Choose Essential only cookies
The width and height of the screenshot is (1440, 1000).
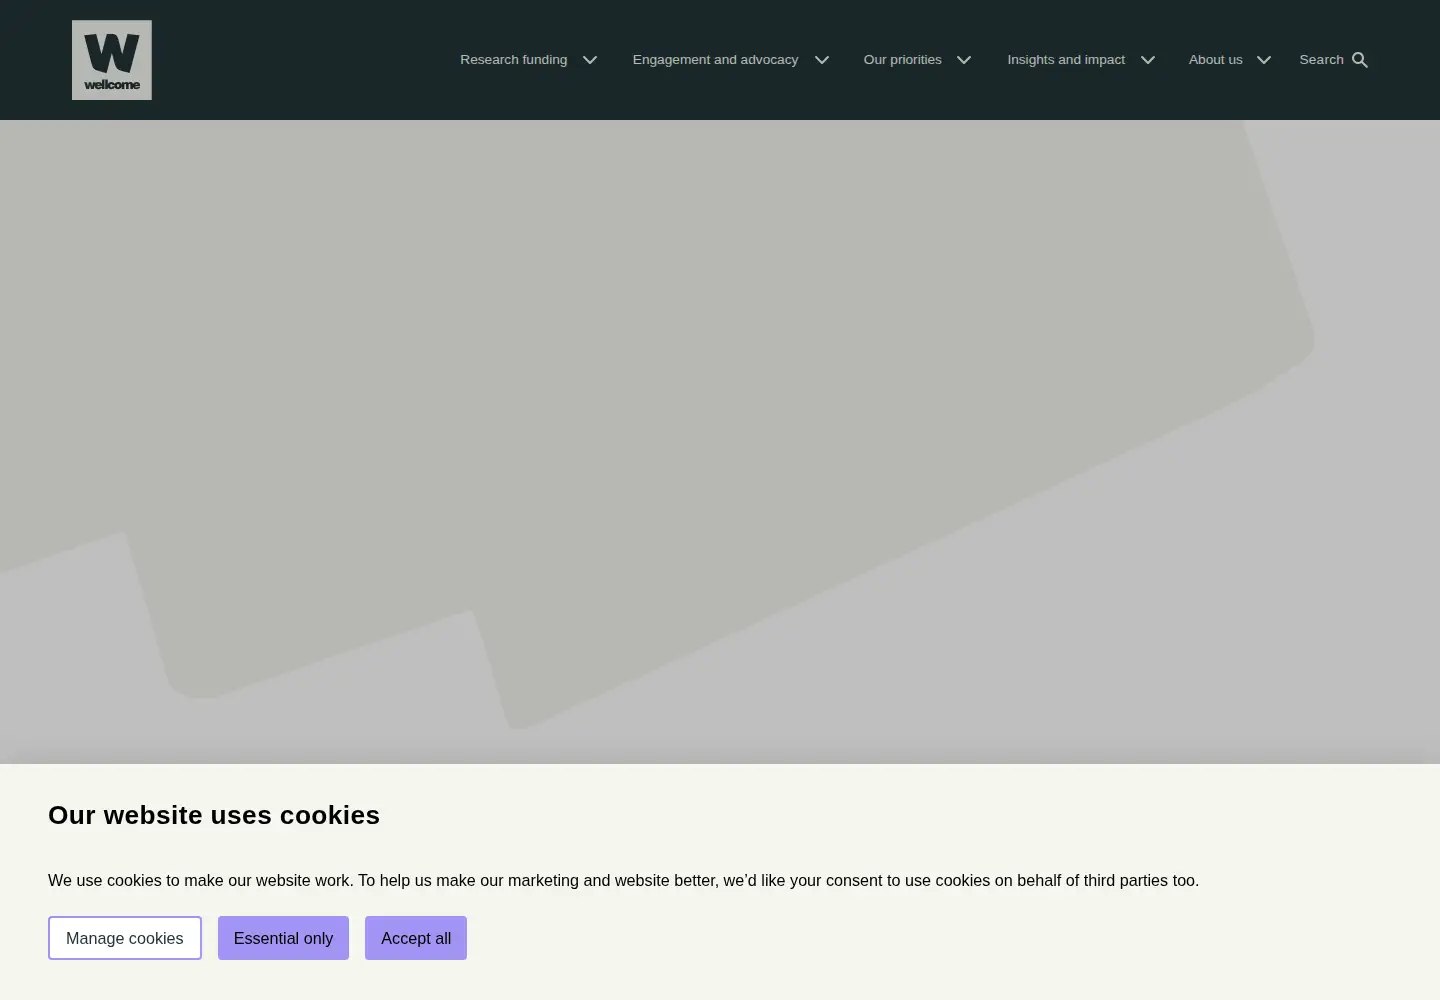pos(283,938)
